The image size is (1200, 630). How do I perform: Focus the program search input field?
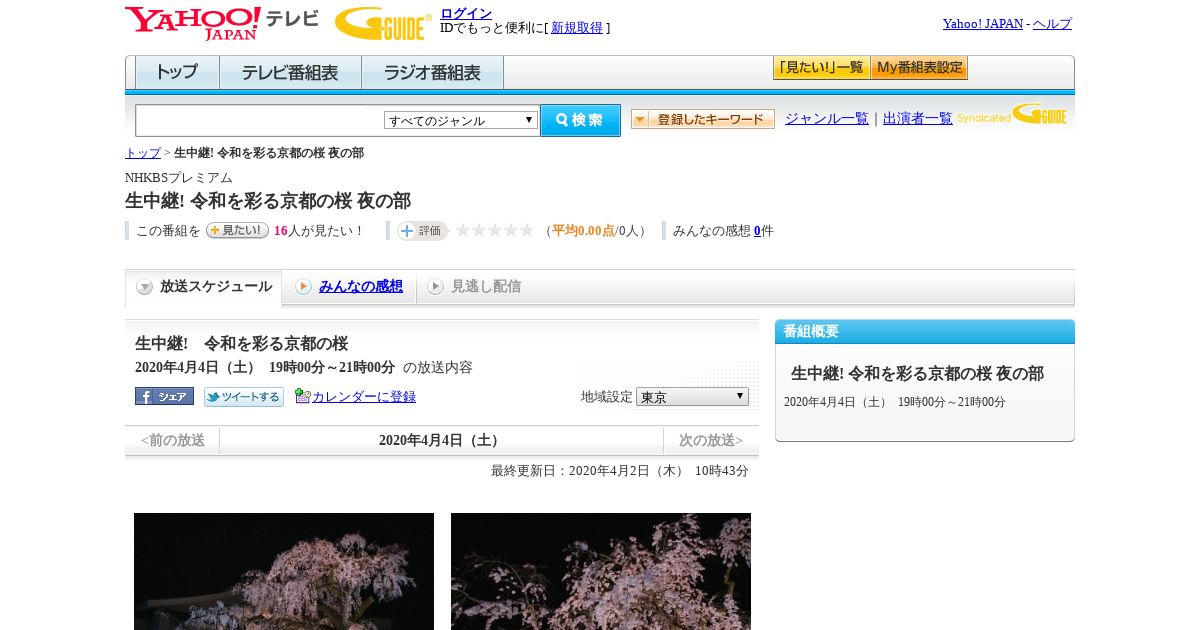[260, 120]
